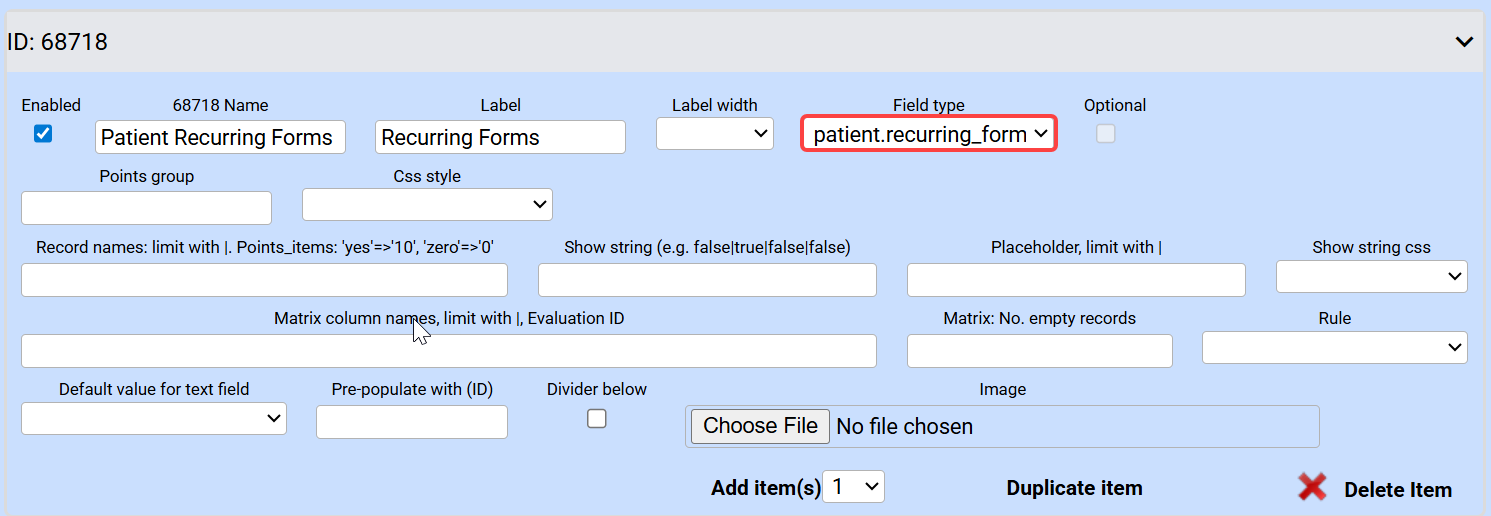Open the Label width dropdown

(714, 133)
